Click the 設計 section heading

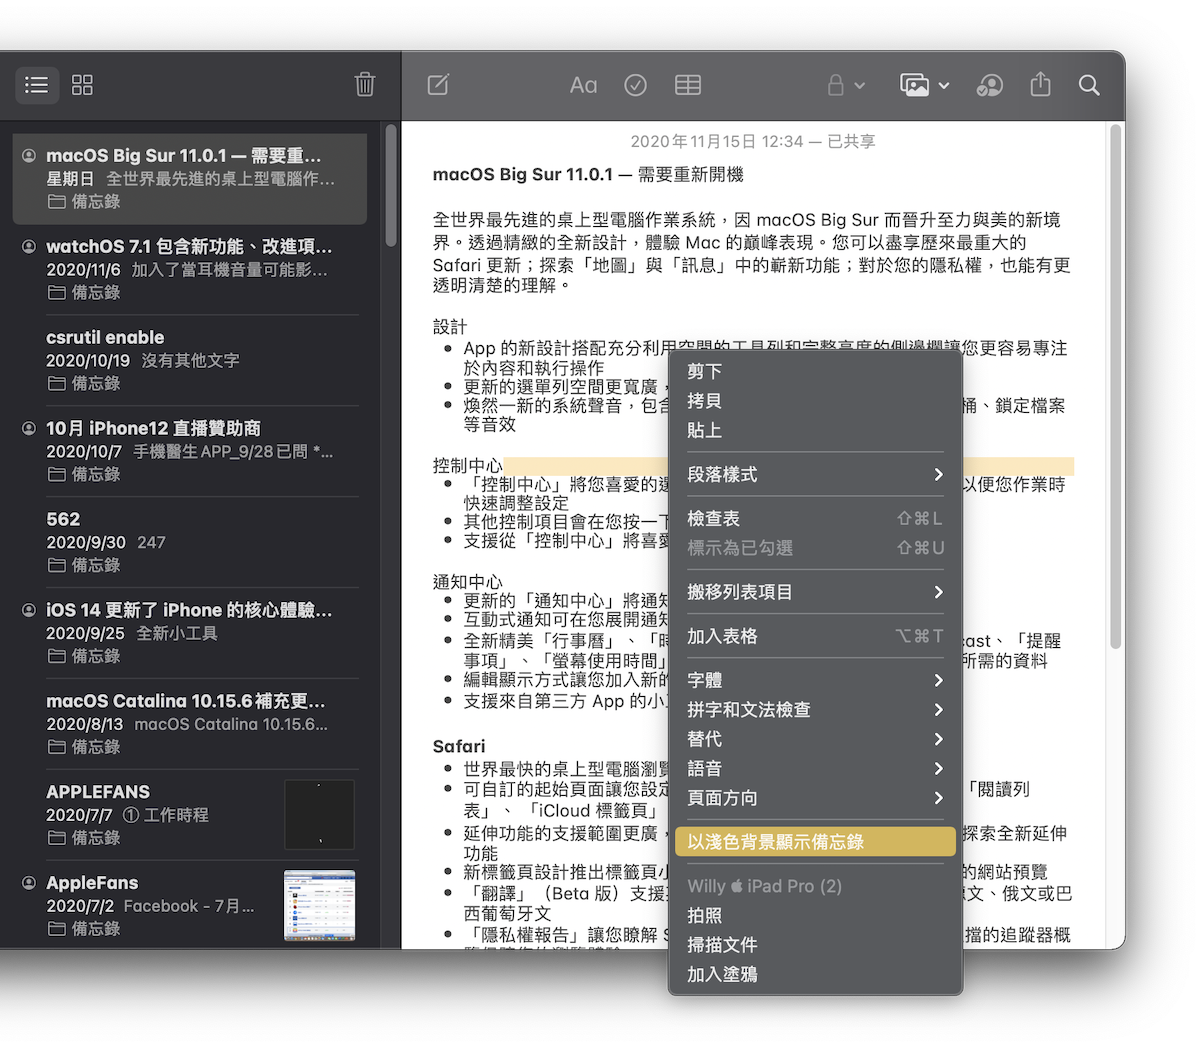coord(450,327)
